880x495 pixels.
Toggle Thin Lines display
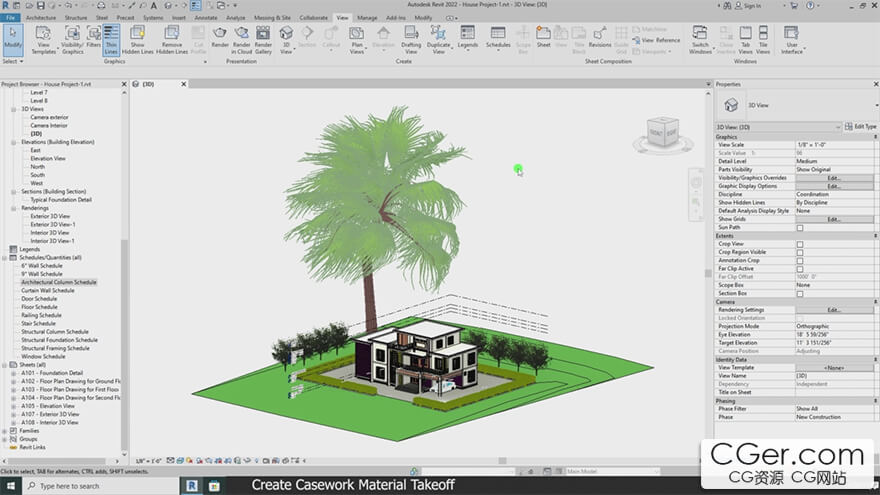tap(111, 39)
